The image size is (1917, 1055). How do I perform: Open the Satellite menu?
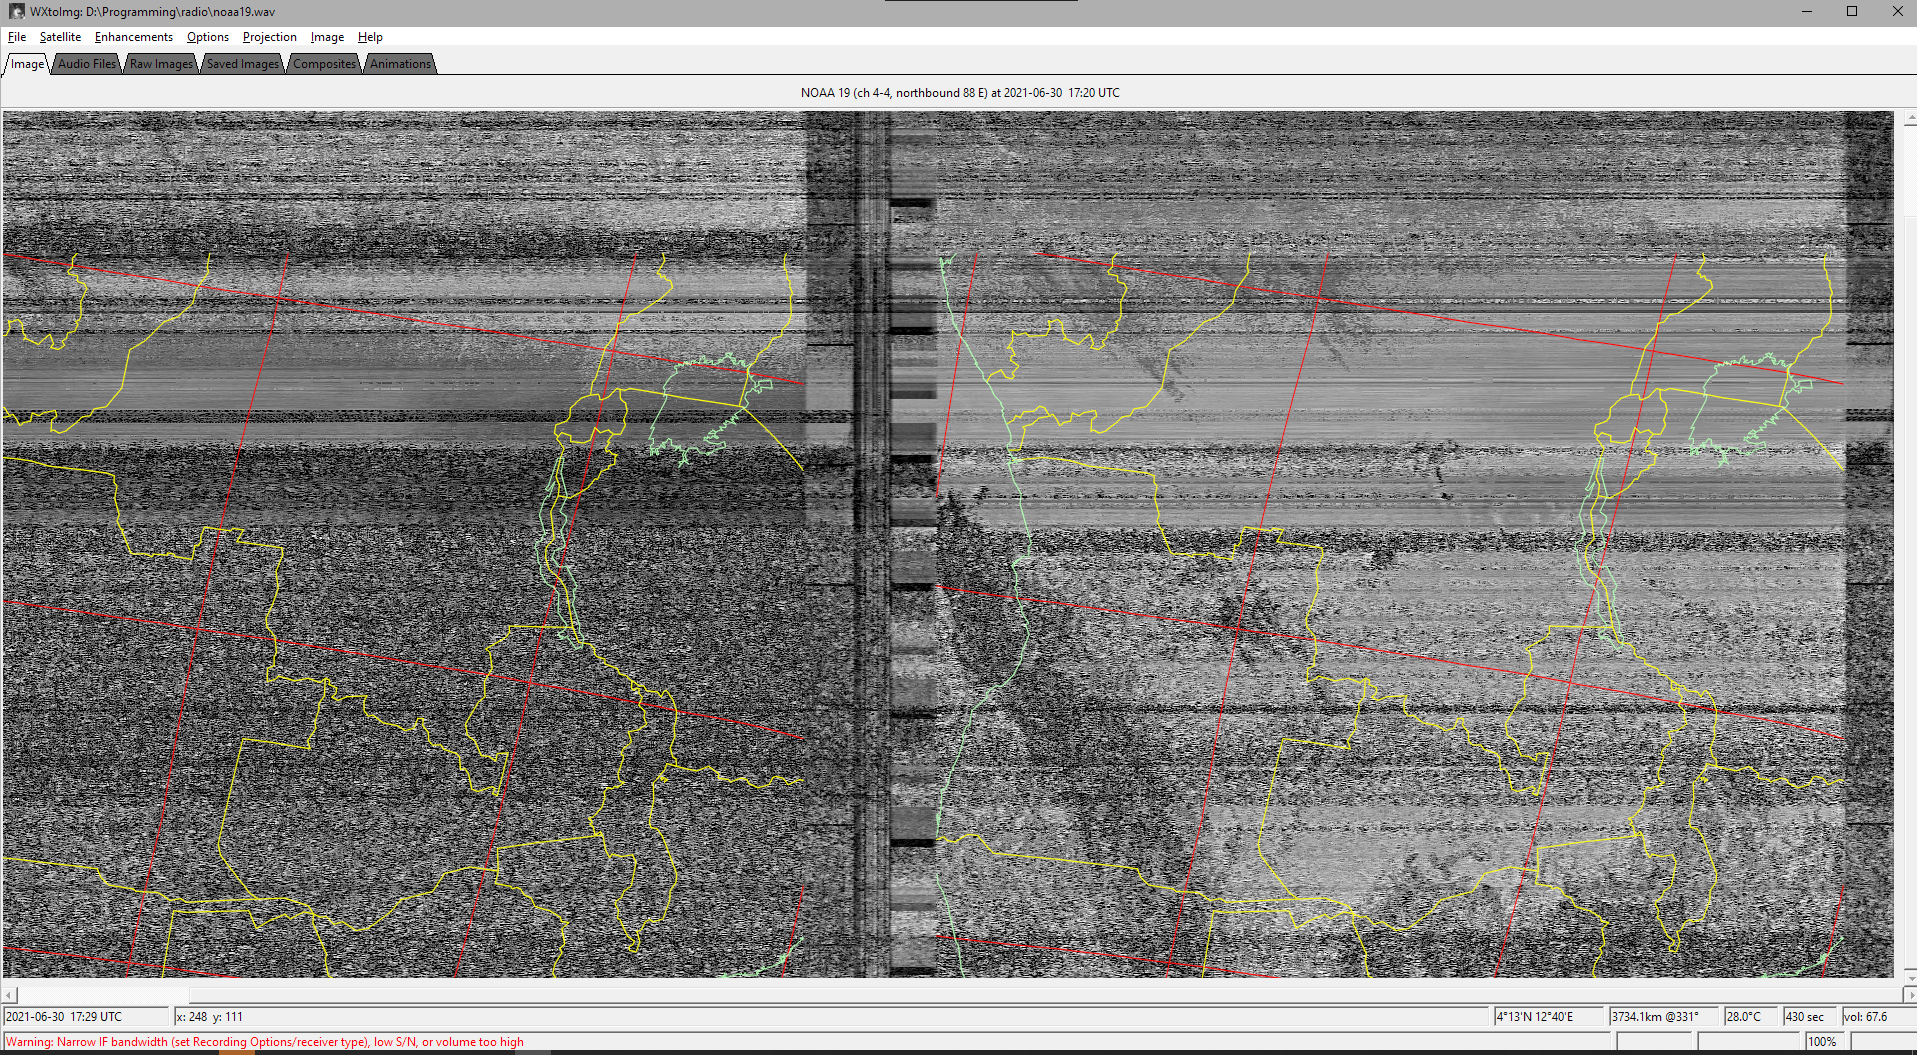[x=60, y=37]
